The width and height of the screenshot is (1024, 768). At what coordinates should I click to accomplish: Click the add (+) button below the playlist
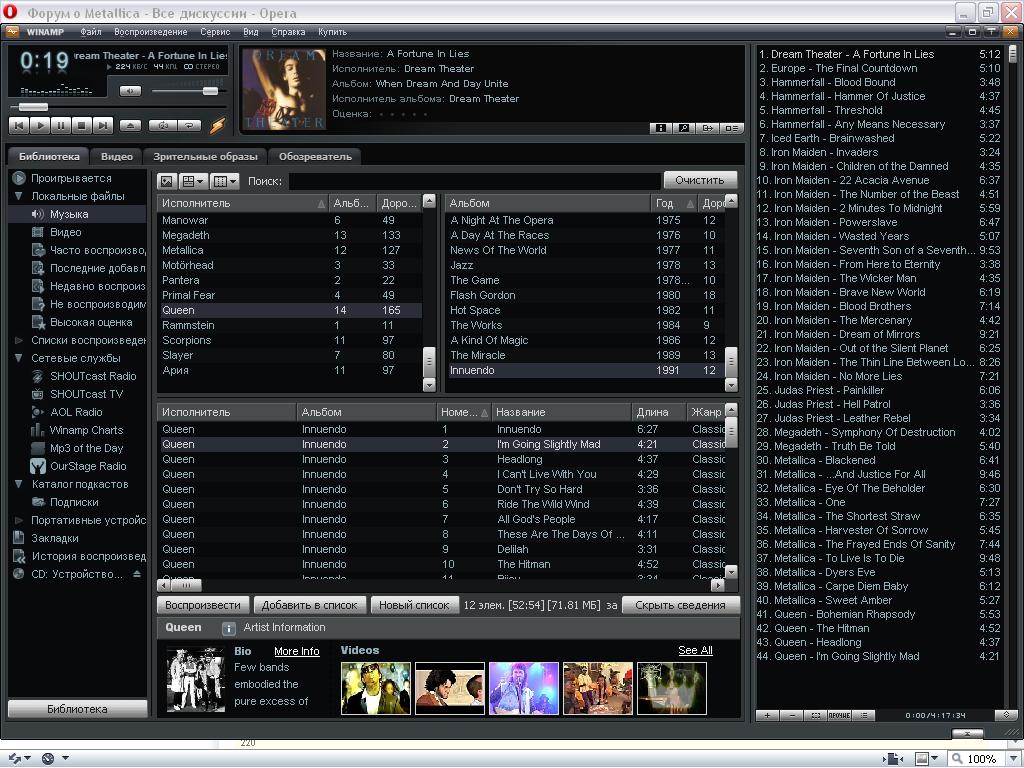tap(767, 715)
